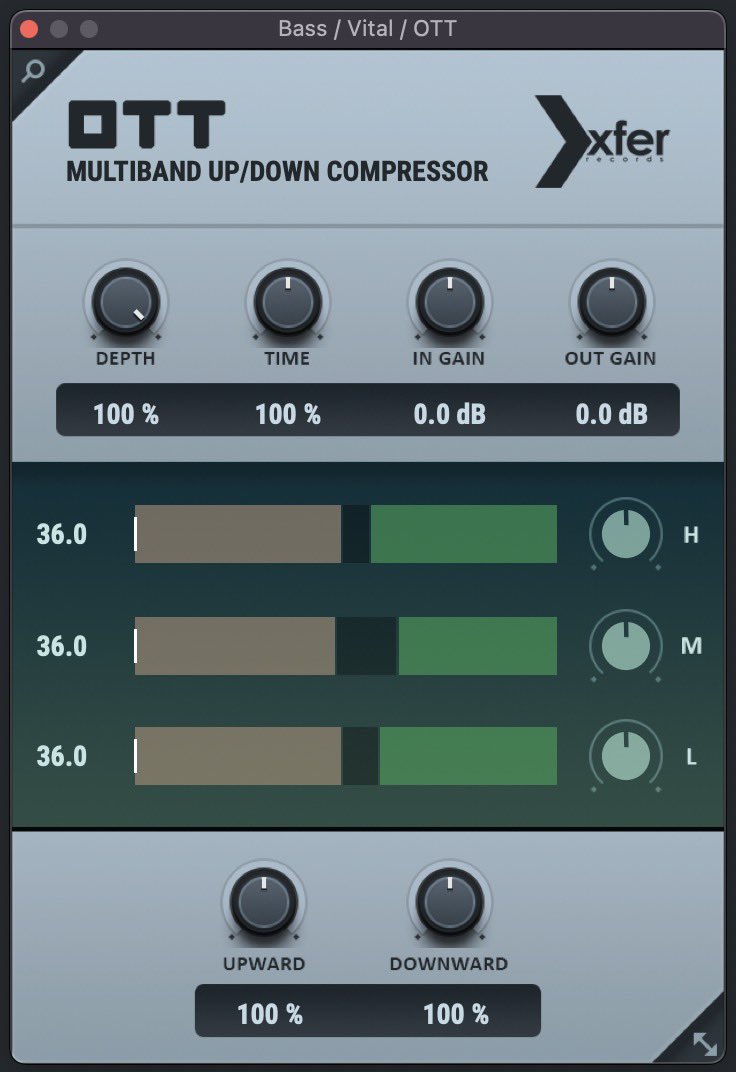Click the H band gain knob
This screenshot has width=736, height=1072.
click(x=625, y=534)
